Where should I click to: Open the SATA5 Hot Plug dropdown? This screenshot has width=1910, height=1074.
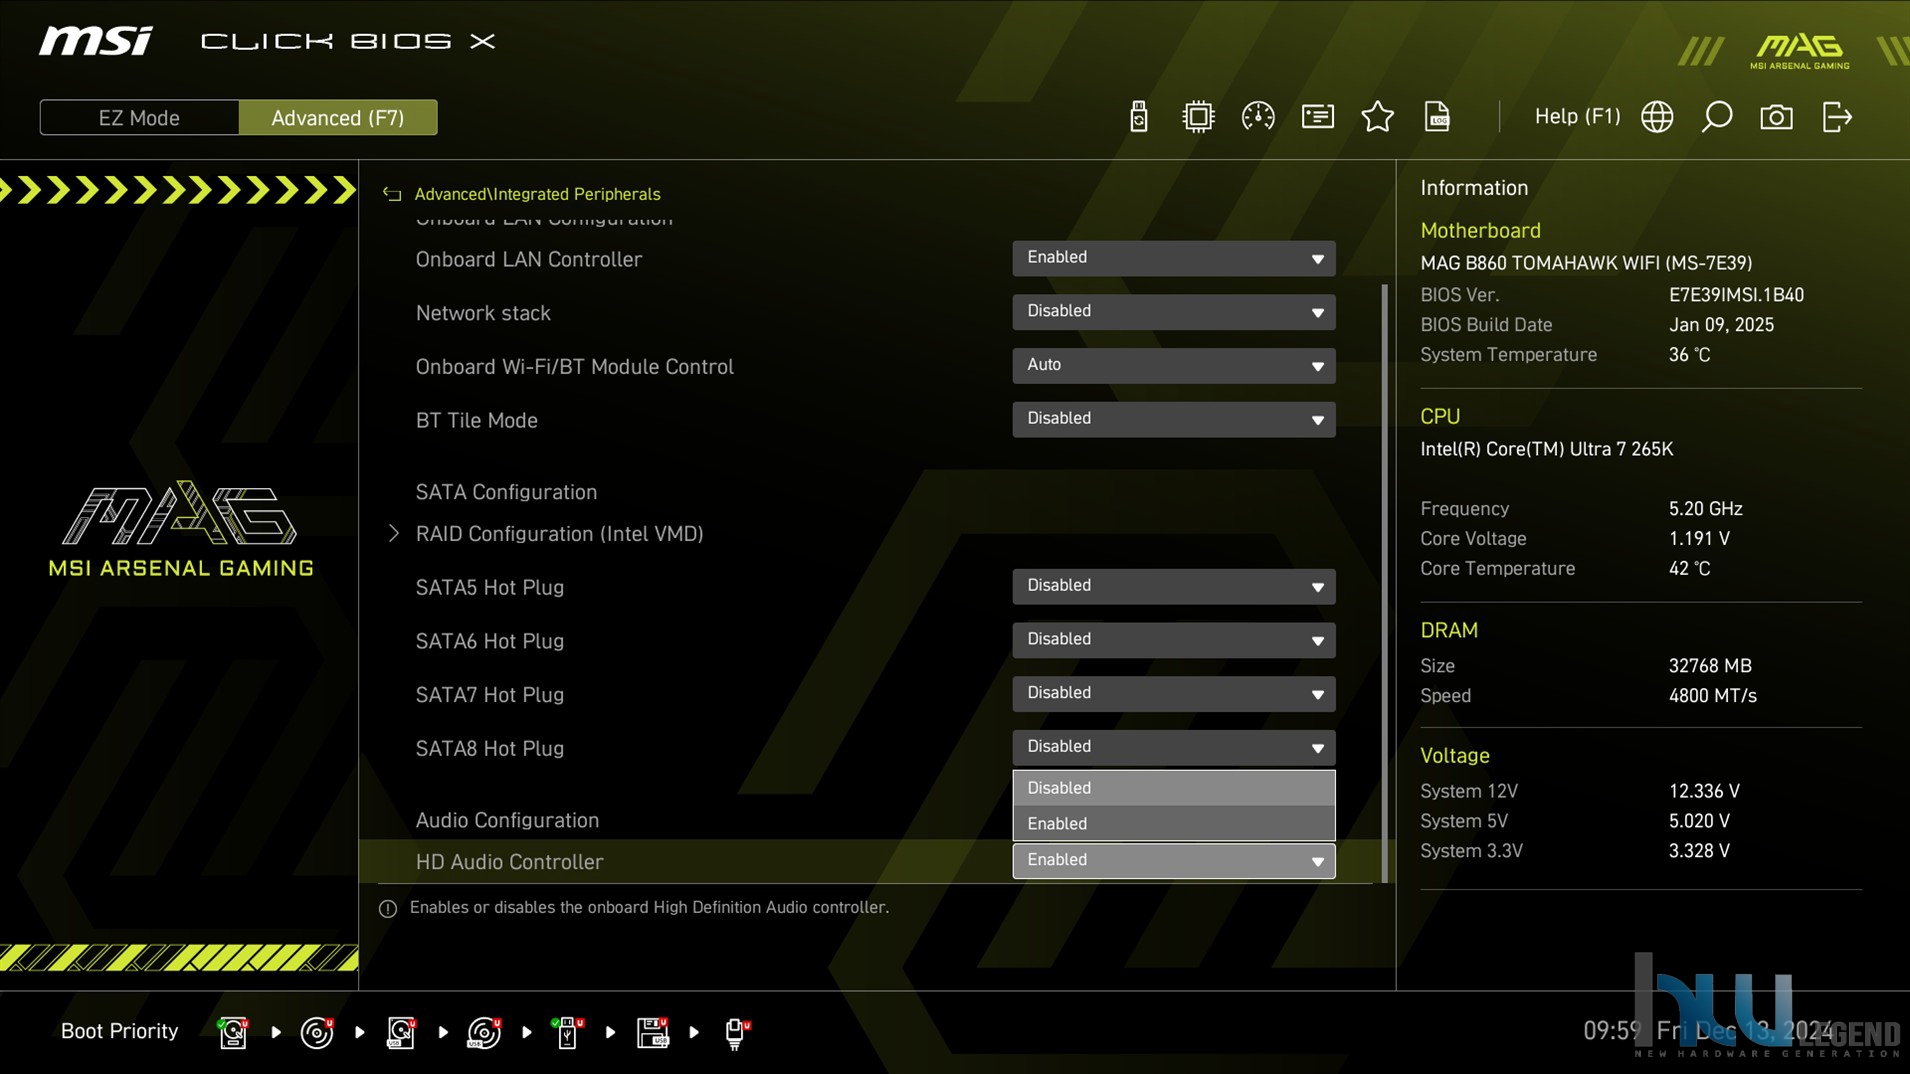click(x=1173, y=587)
